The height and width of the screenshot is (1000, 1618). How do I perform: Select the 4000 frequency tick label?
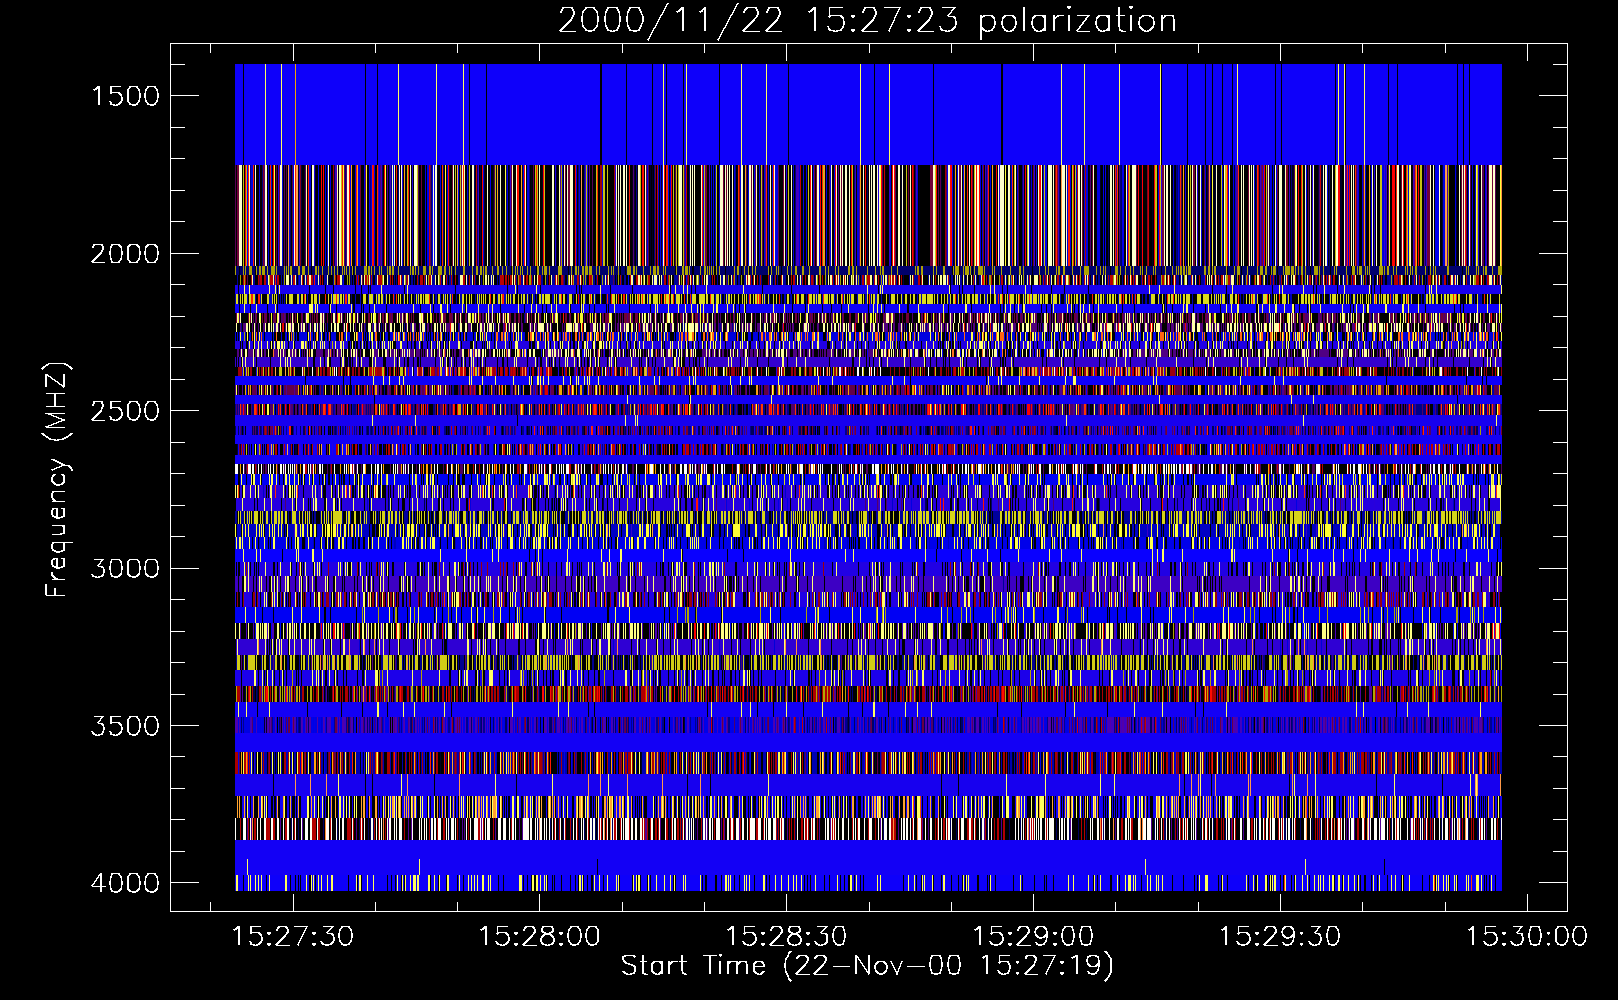point(125,883)
